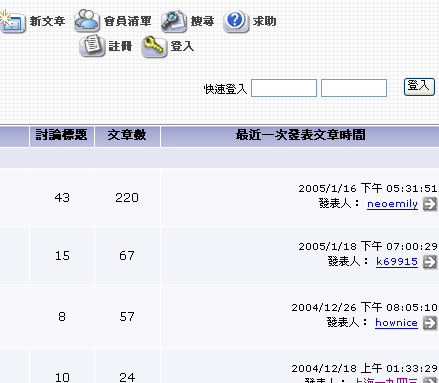Image resolution: width=439 pixels, height=383 pixels.
Task: Go to latest post by neoemily arrow icon
Action: point(430,204)
